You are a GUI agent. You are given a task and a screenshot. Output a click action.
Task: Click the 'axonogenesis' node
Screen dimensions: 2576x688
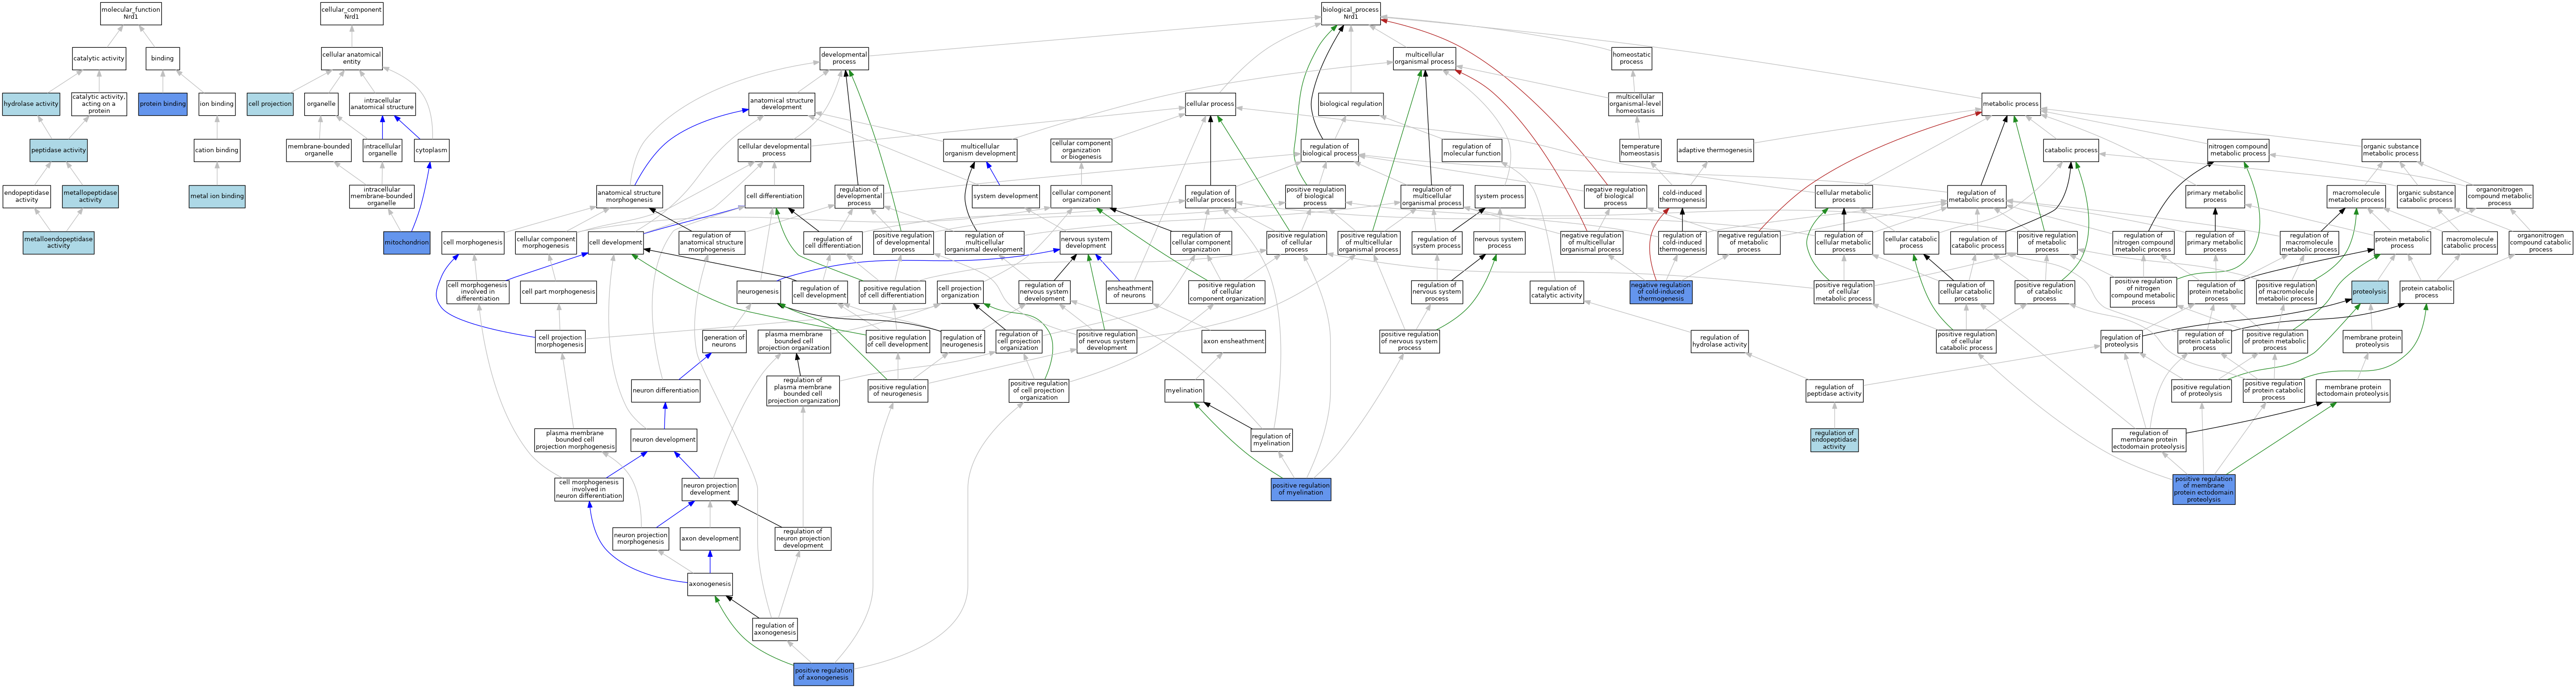tap(710, 584)
